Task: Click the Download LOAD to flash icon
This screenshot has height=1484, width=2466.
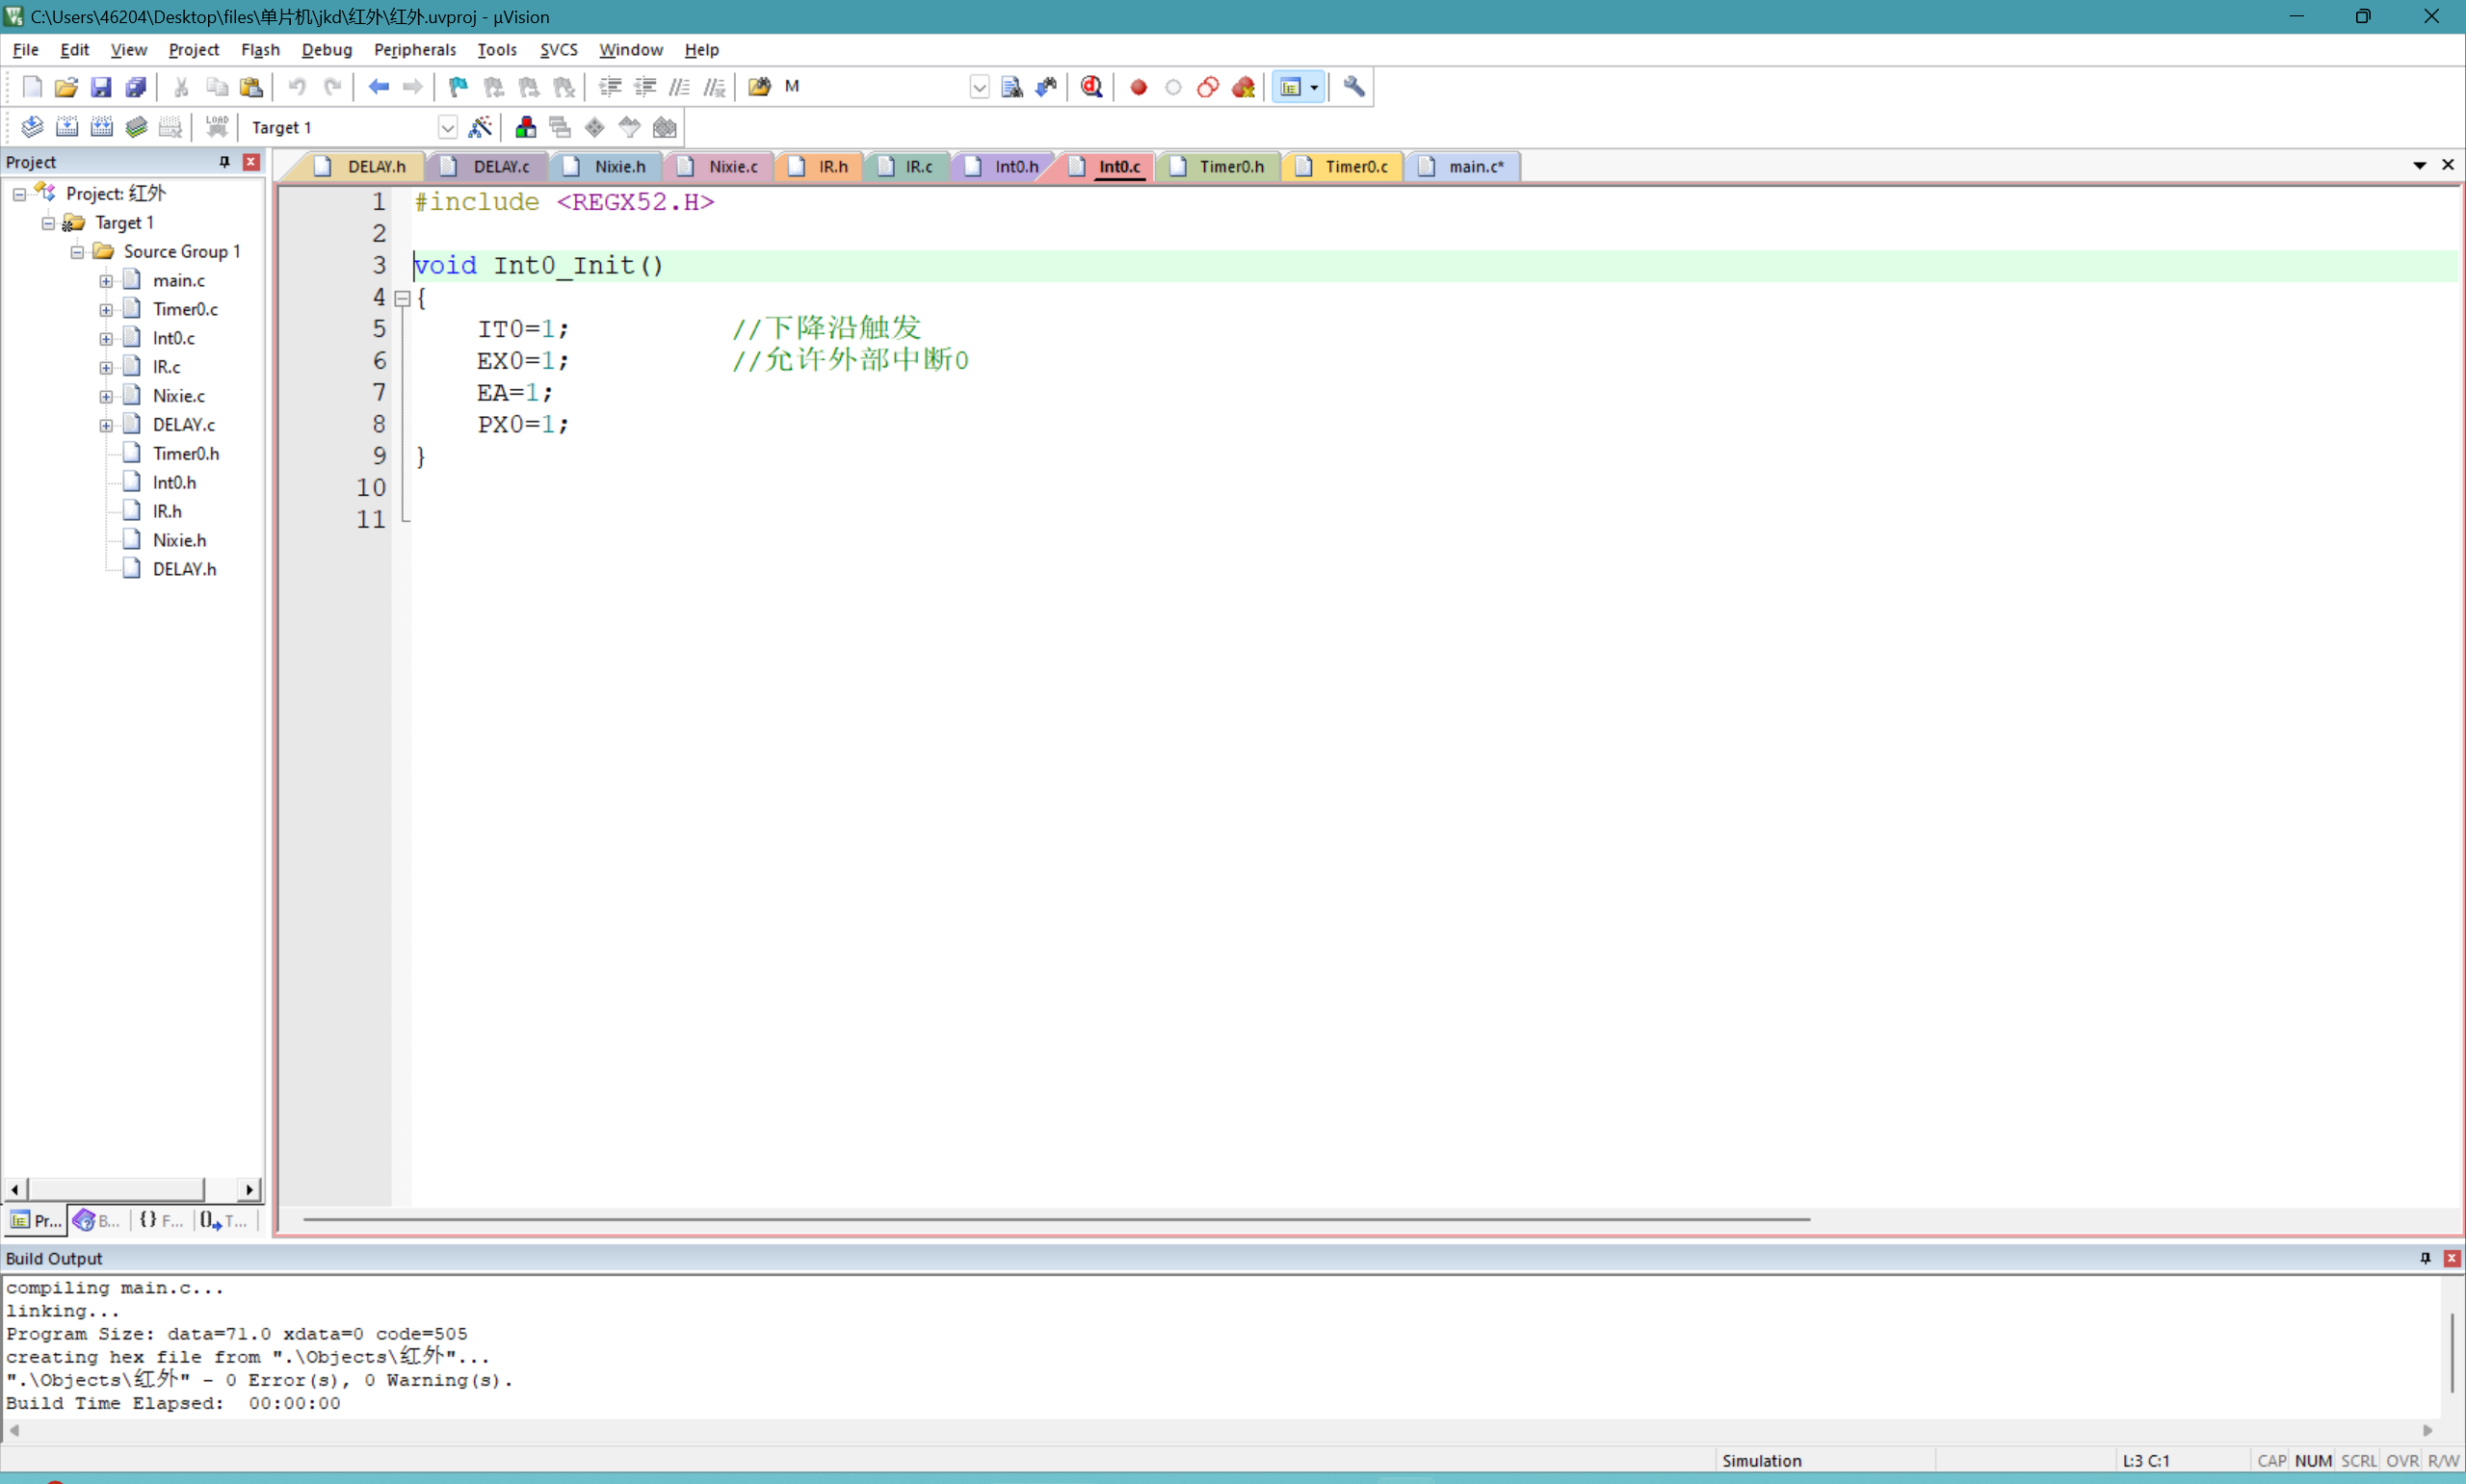Action: 217,127
